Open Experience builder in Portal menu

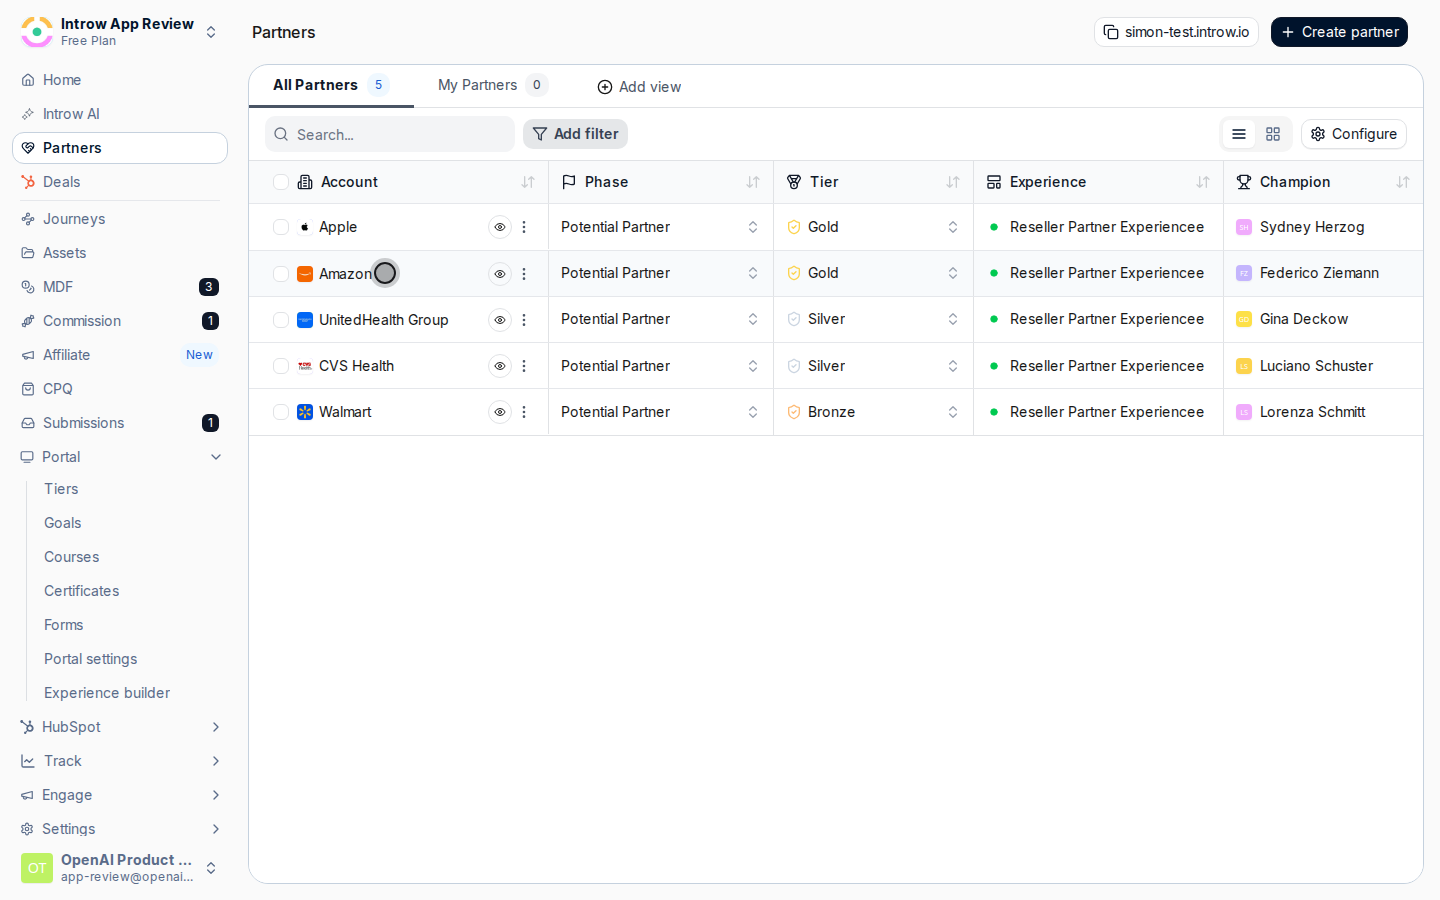107,693
